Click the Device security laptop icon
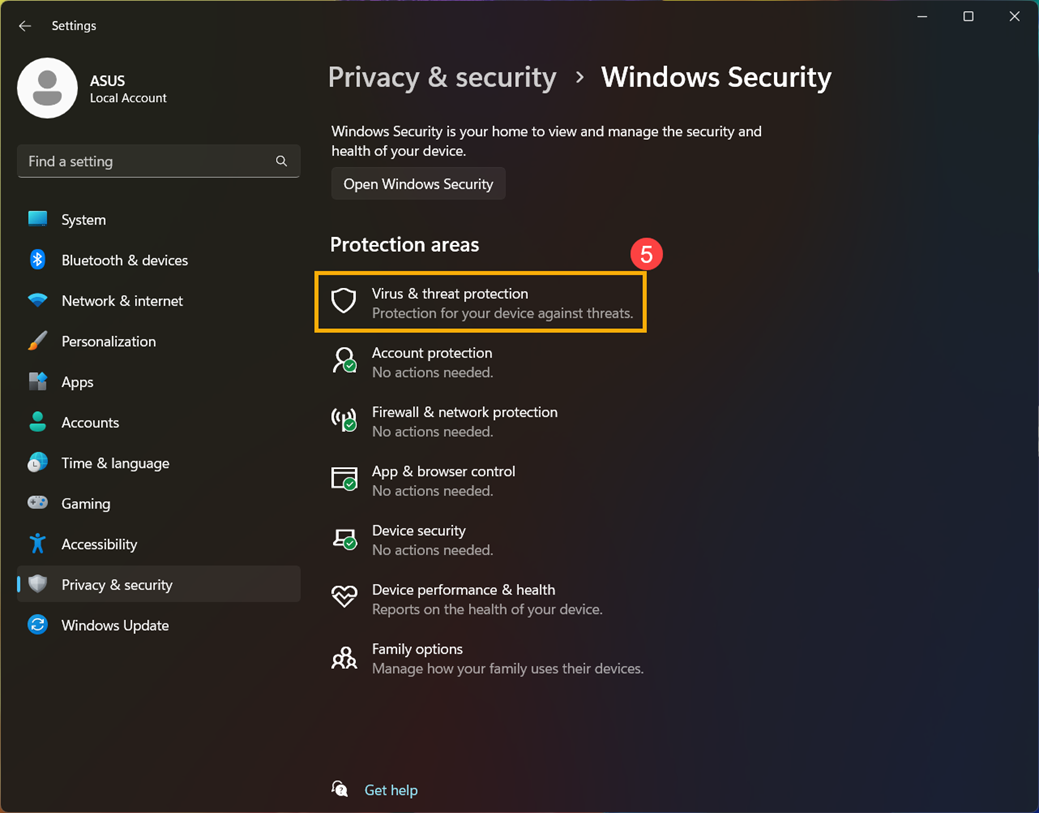 coord(344,539)
